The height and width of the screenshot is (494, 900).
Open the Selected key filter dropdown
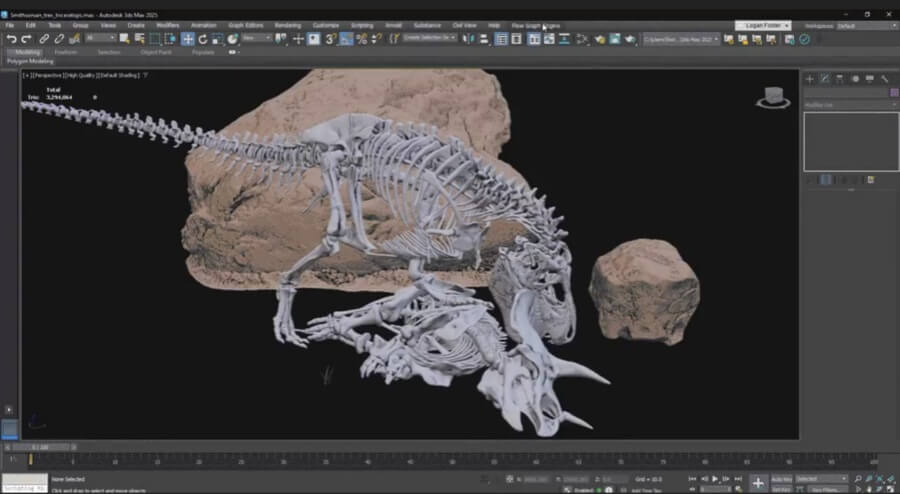click(821, 479)
